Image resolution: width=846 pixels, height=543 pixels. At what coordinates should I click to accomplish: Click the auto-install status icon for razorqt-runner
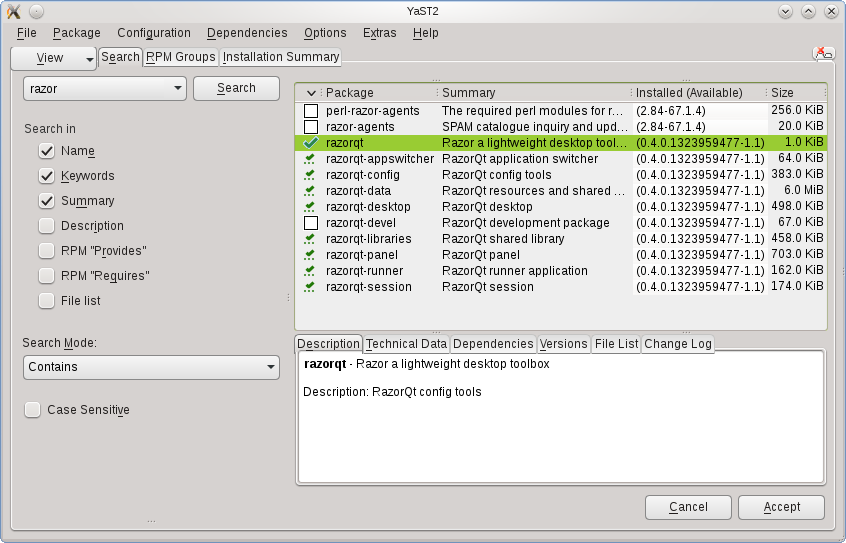coord(310,271)
